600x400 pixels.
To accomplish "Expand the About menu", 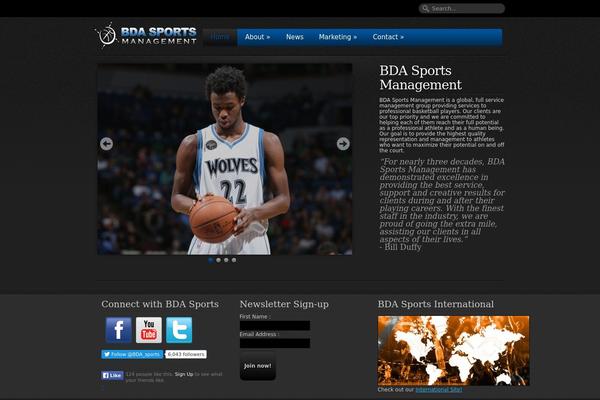I will 257,37.
